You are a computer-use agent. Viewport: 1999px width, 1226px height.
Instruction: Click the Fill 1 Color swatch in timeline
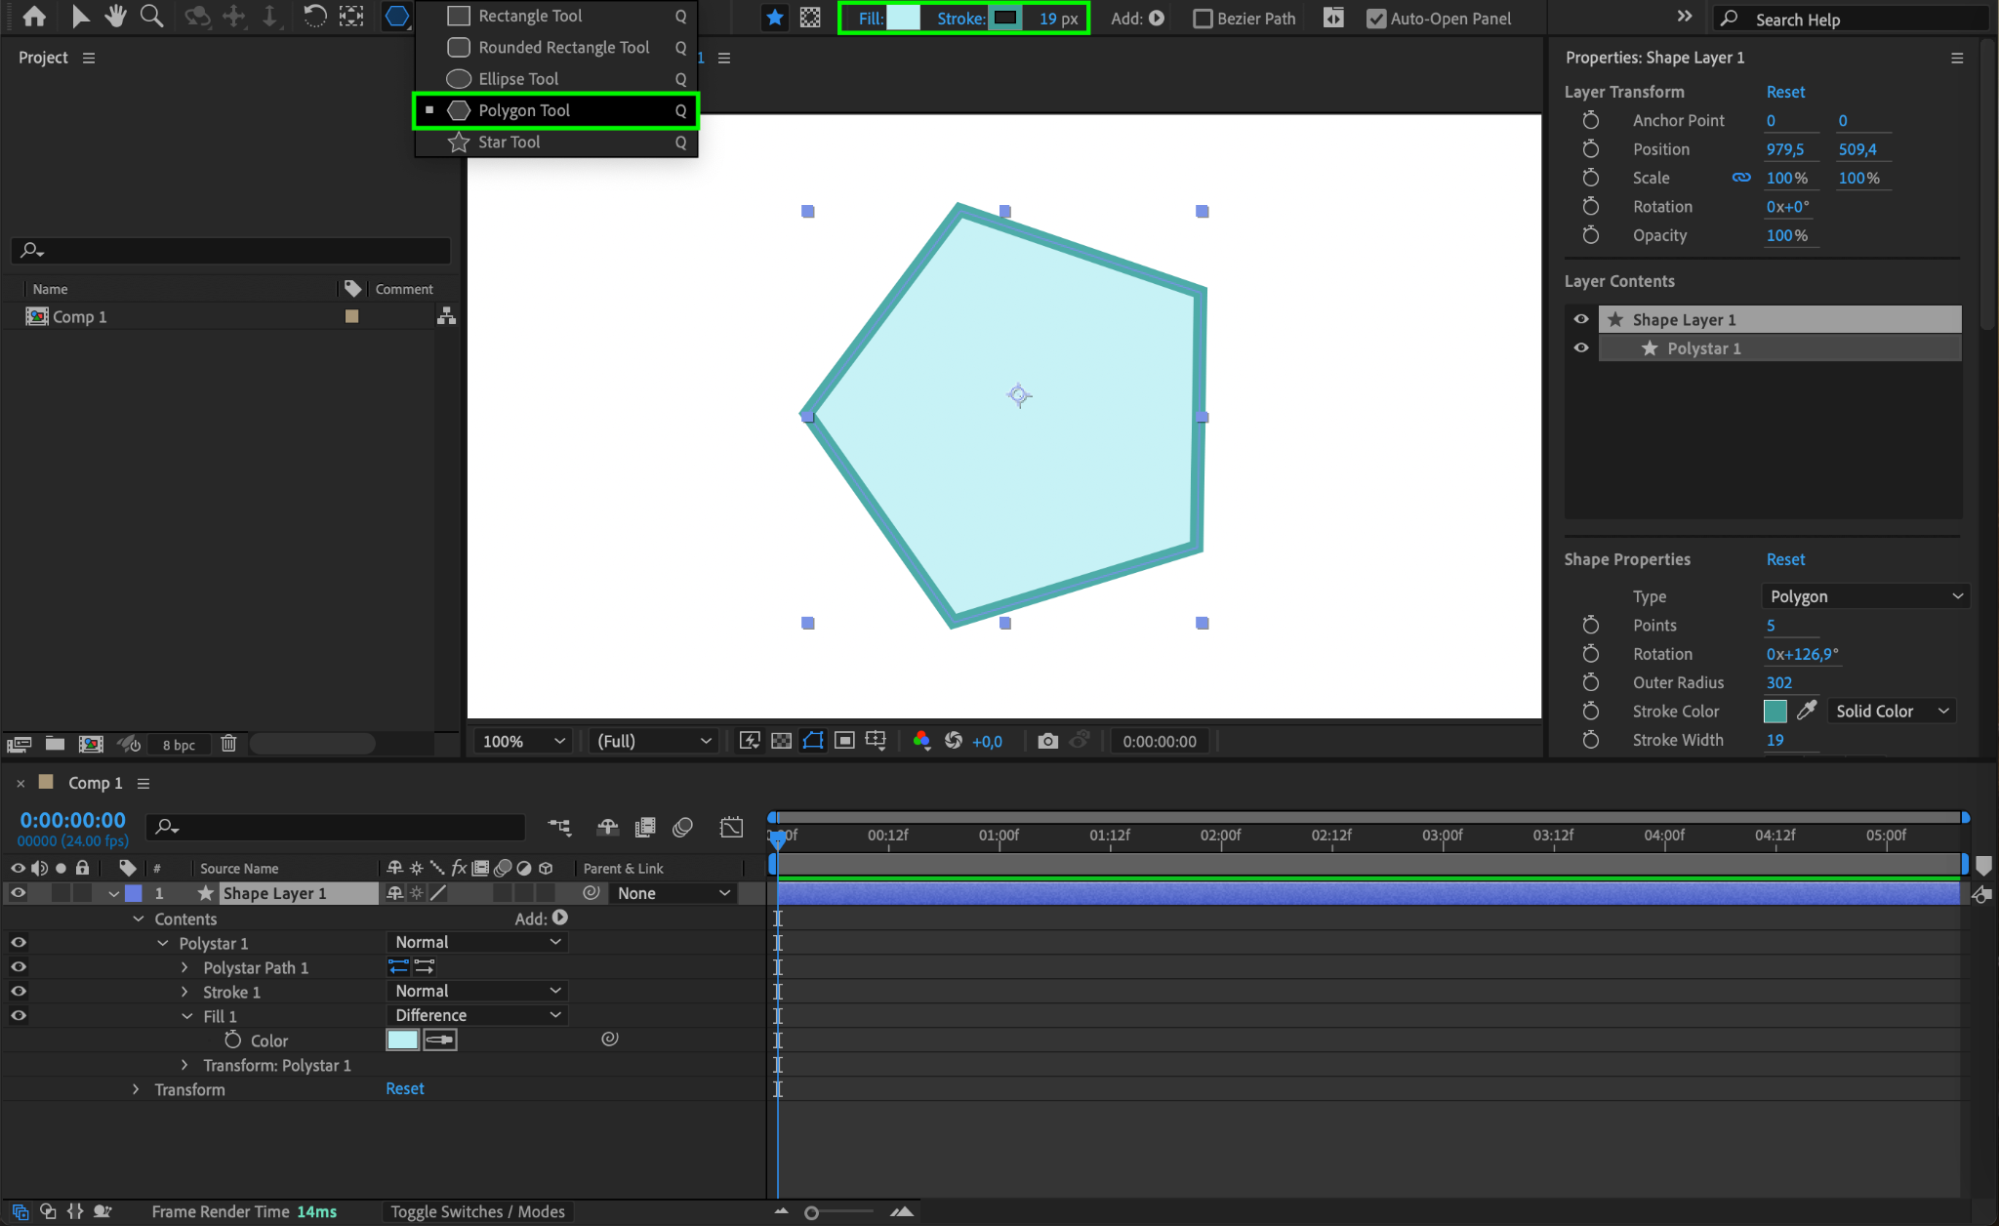coord(402,1040)
